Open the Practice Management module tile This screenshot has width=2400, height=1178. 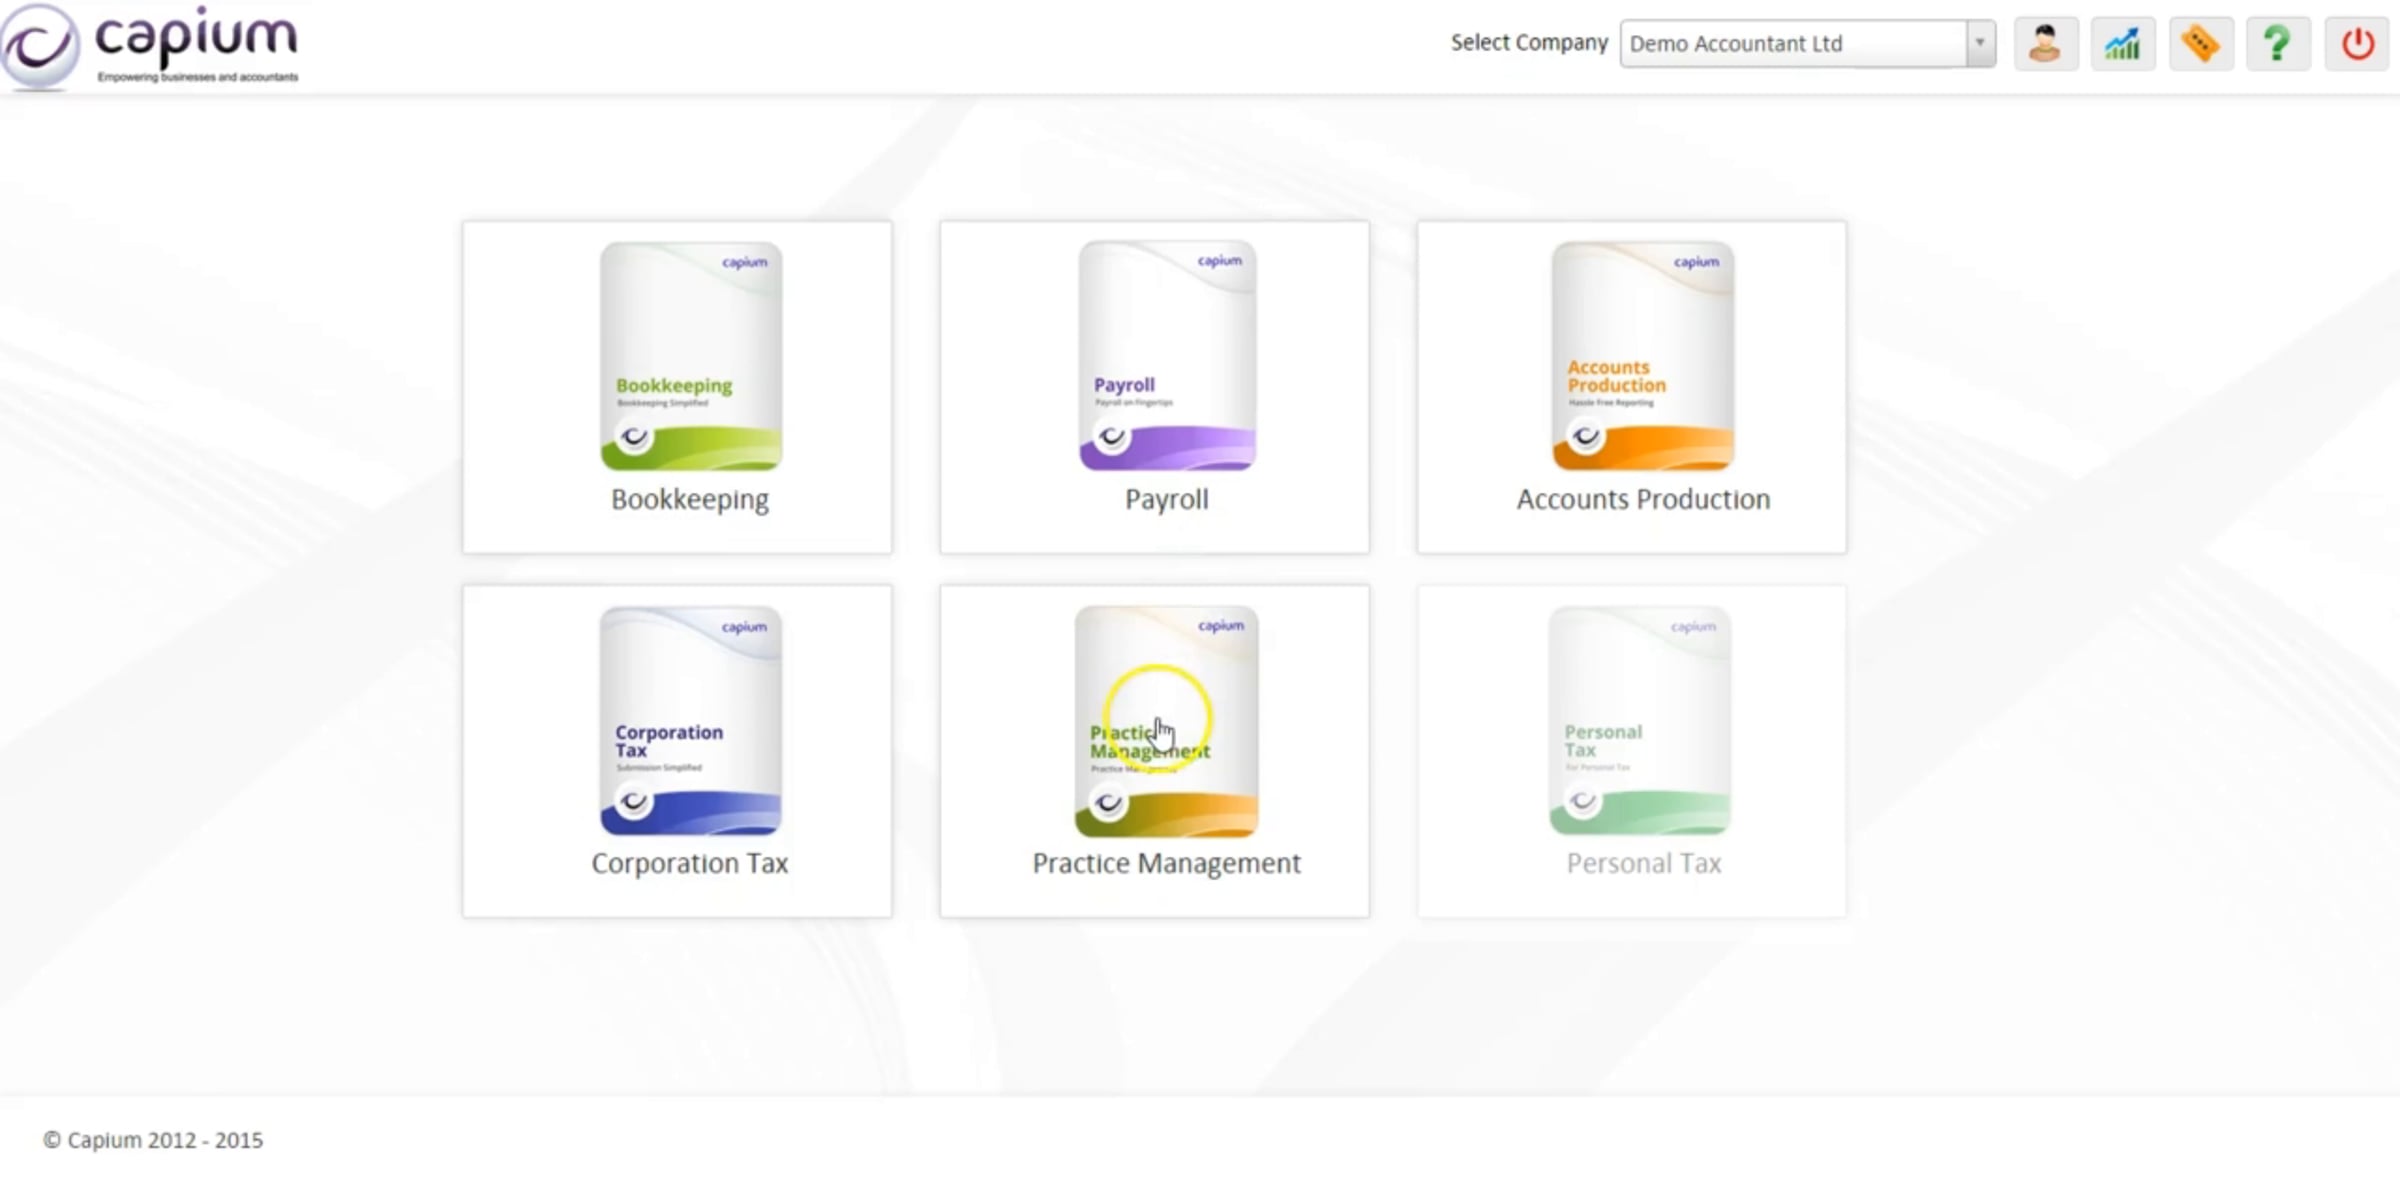tap(1155, 751)
